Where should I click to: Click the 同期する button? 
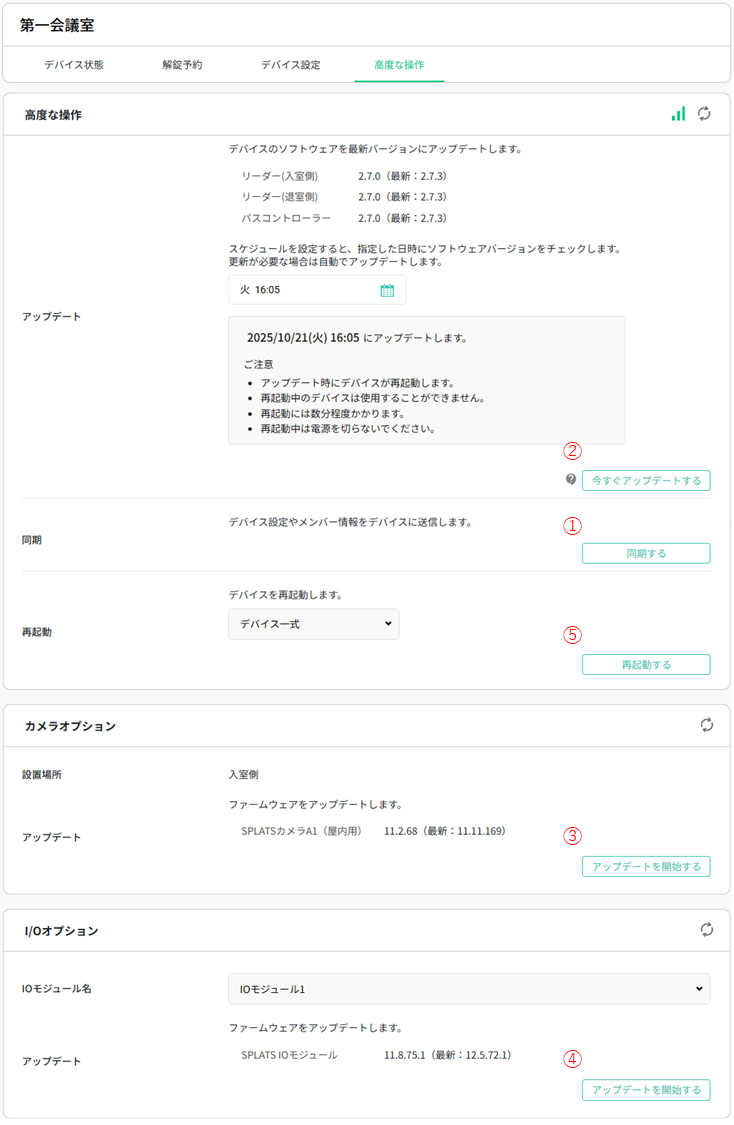646,553
